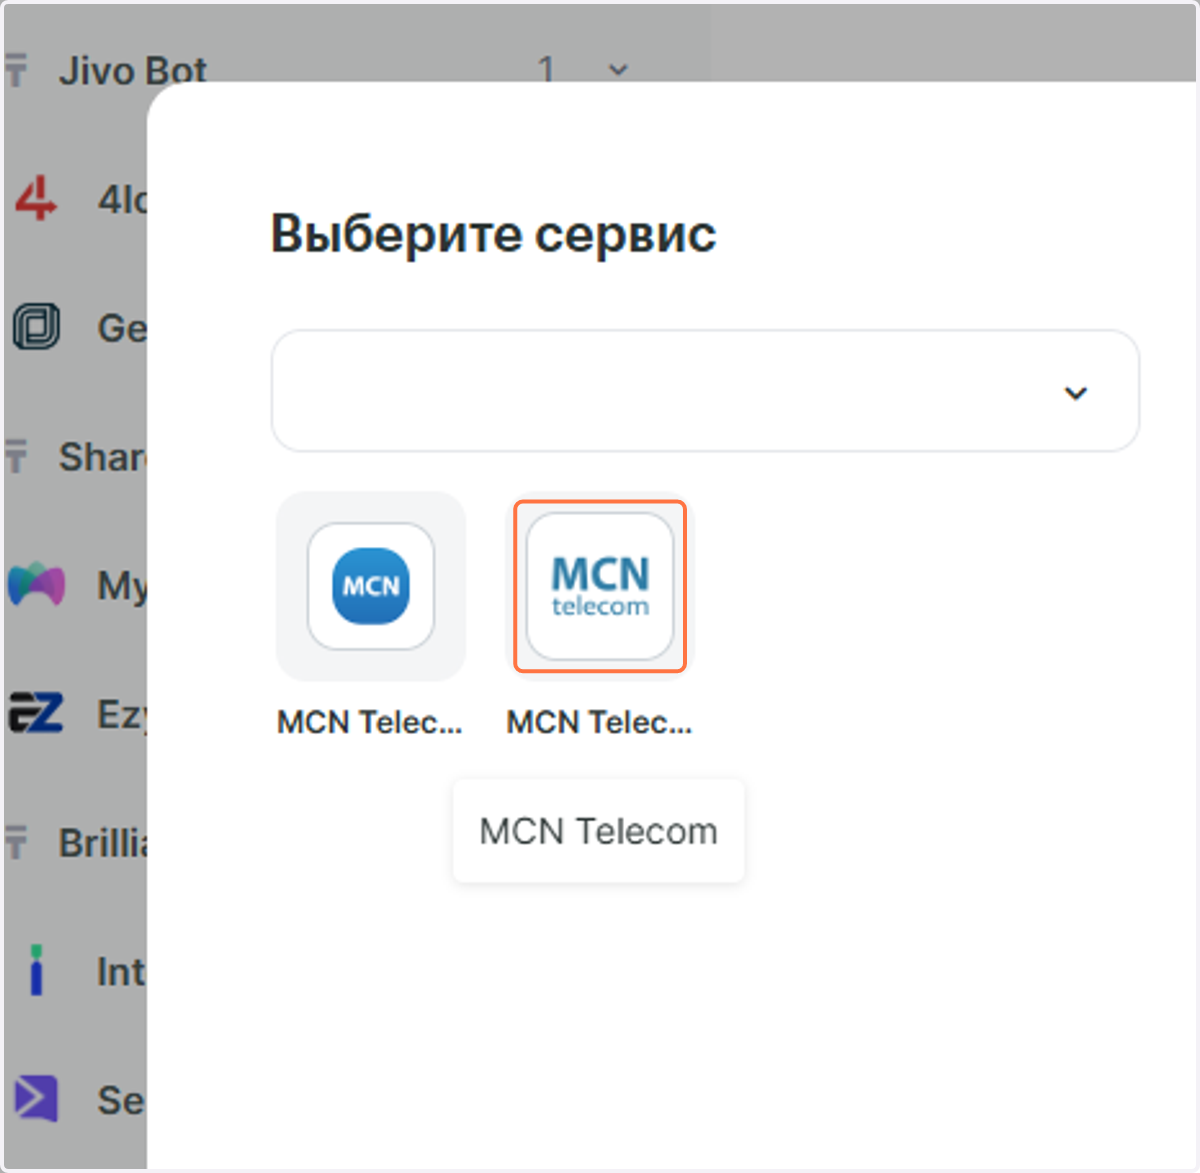The height and width of the screenshot is (1173, 1200).
Task: Select the round blue MCN icon service
Action: coord(371,586)
